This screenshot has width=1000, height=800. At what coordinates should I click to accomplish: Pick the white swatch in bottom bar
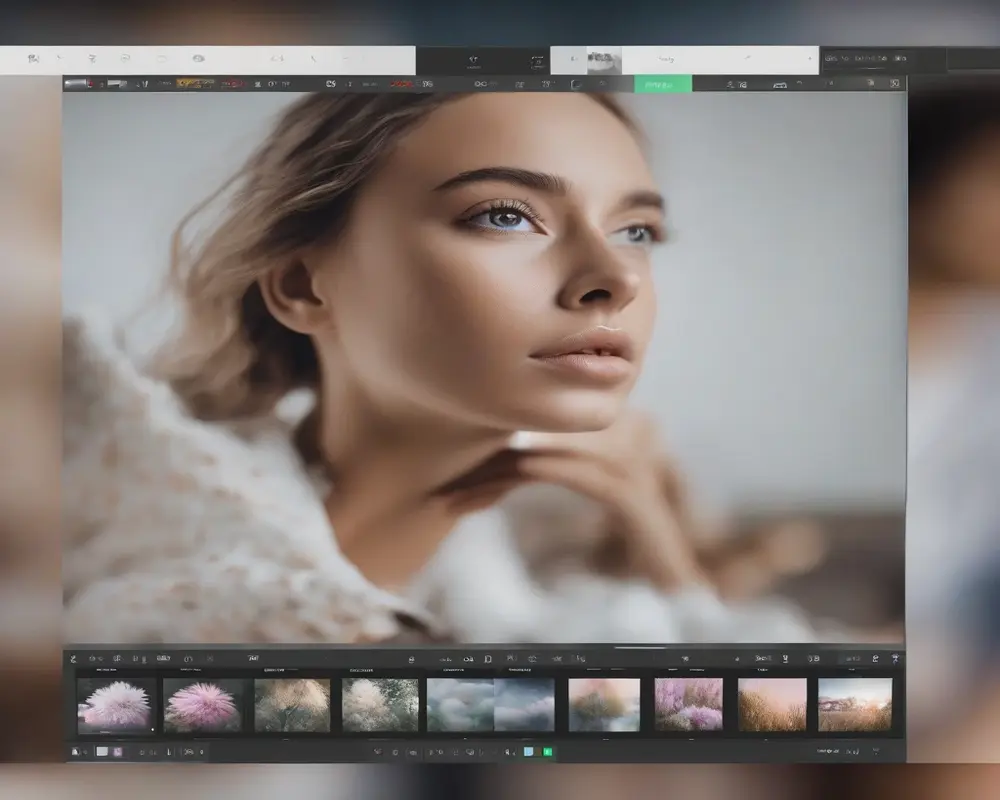pyautogui.click(x=102, y=752)
